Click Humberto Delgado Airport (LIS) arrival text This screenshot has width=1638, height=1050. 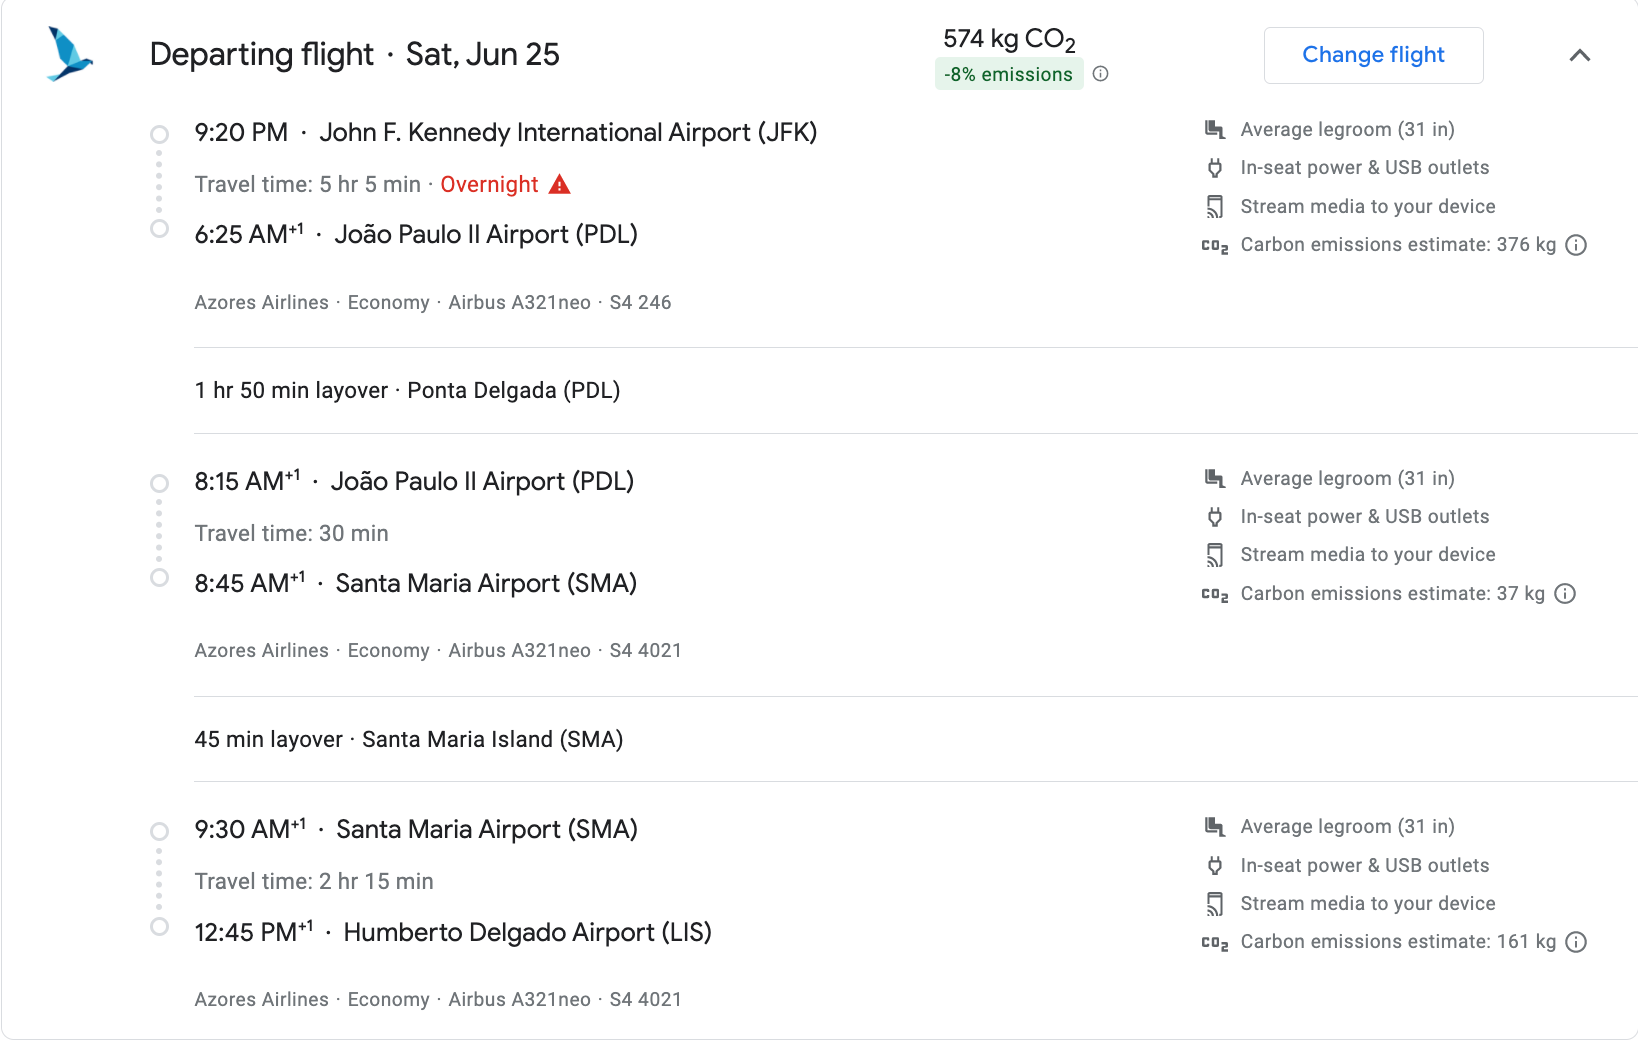527,933
